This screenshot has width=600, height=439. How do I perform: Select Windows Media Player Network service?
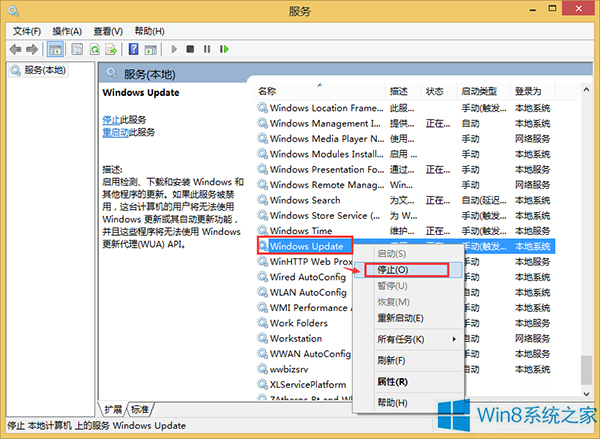point(405,139)
